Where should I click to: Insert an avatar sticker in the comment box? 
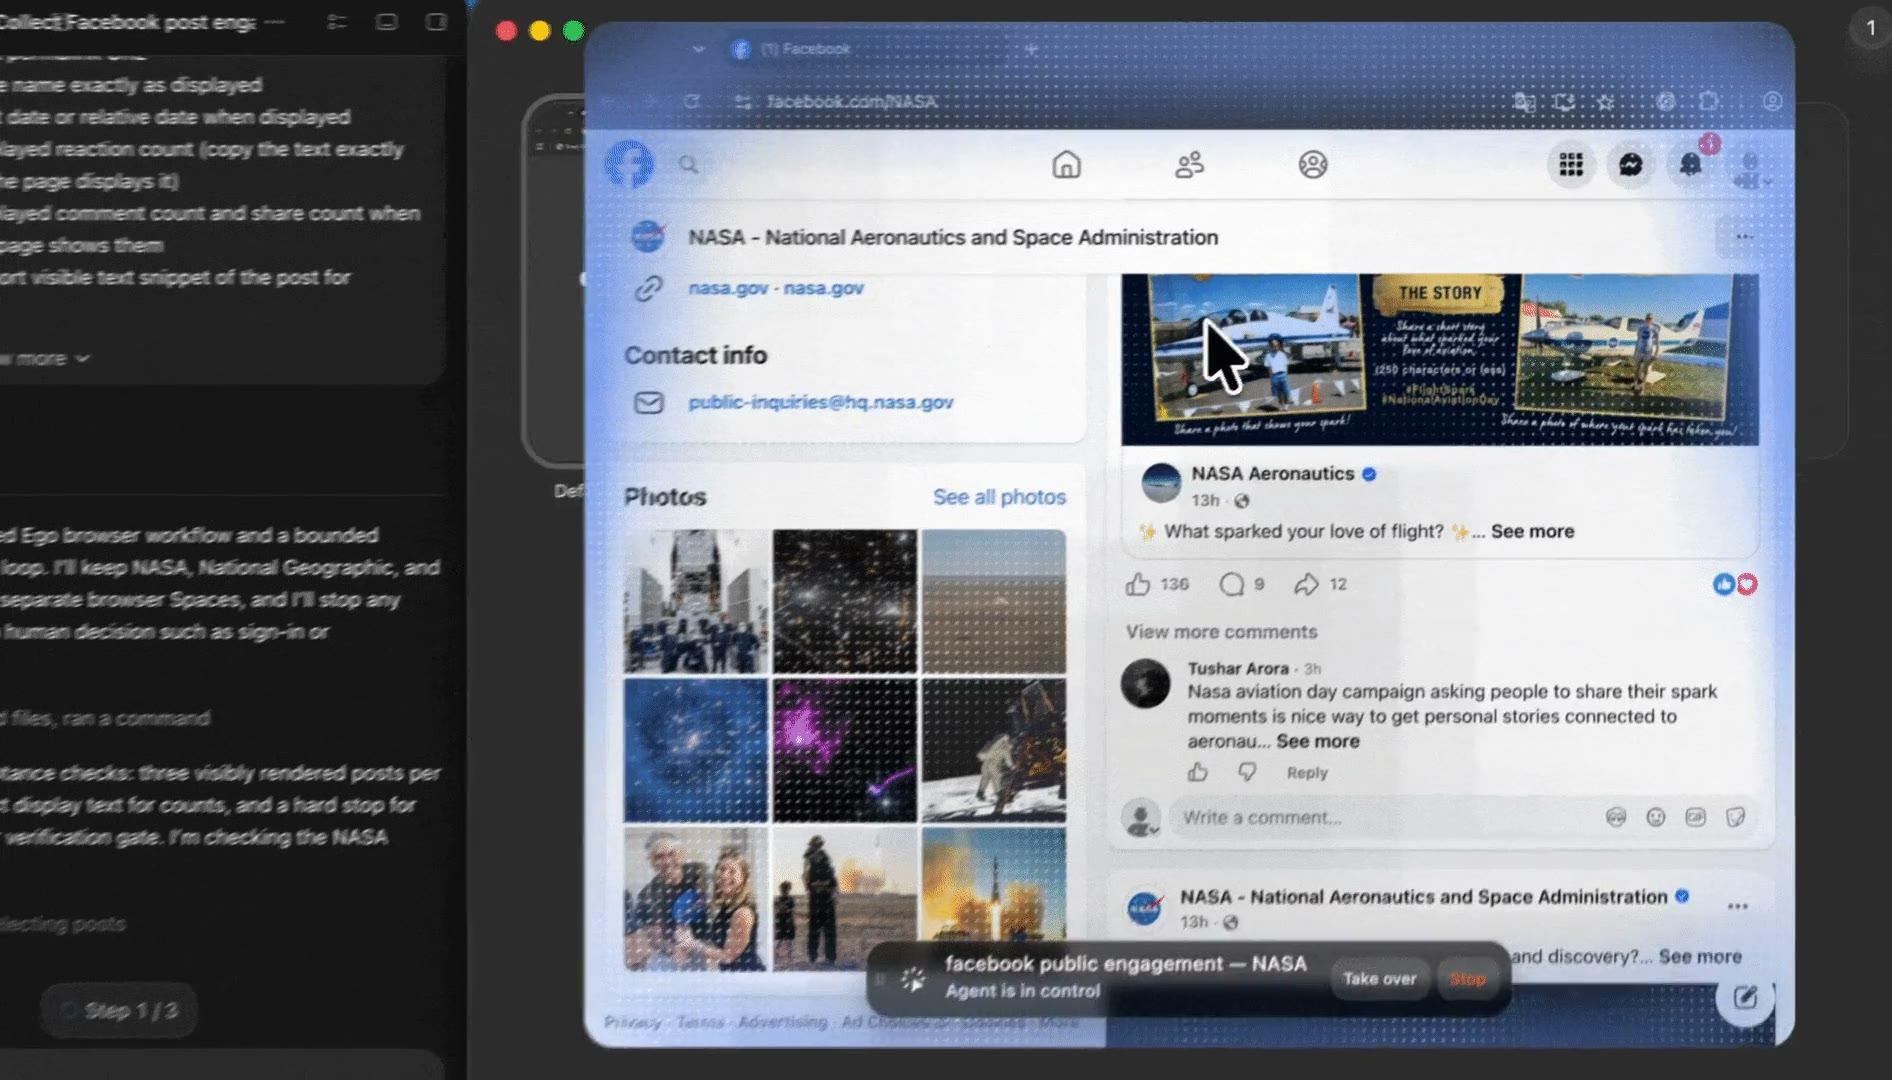(x=1616, y=817)
